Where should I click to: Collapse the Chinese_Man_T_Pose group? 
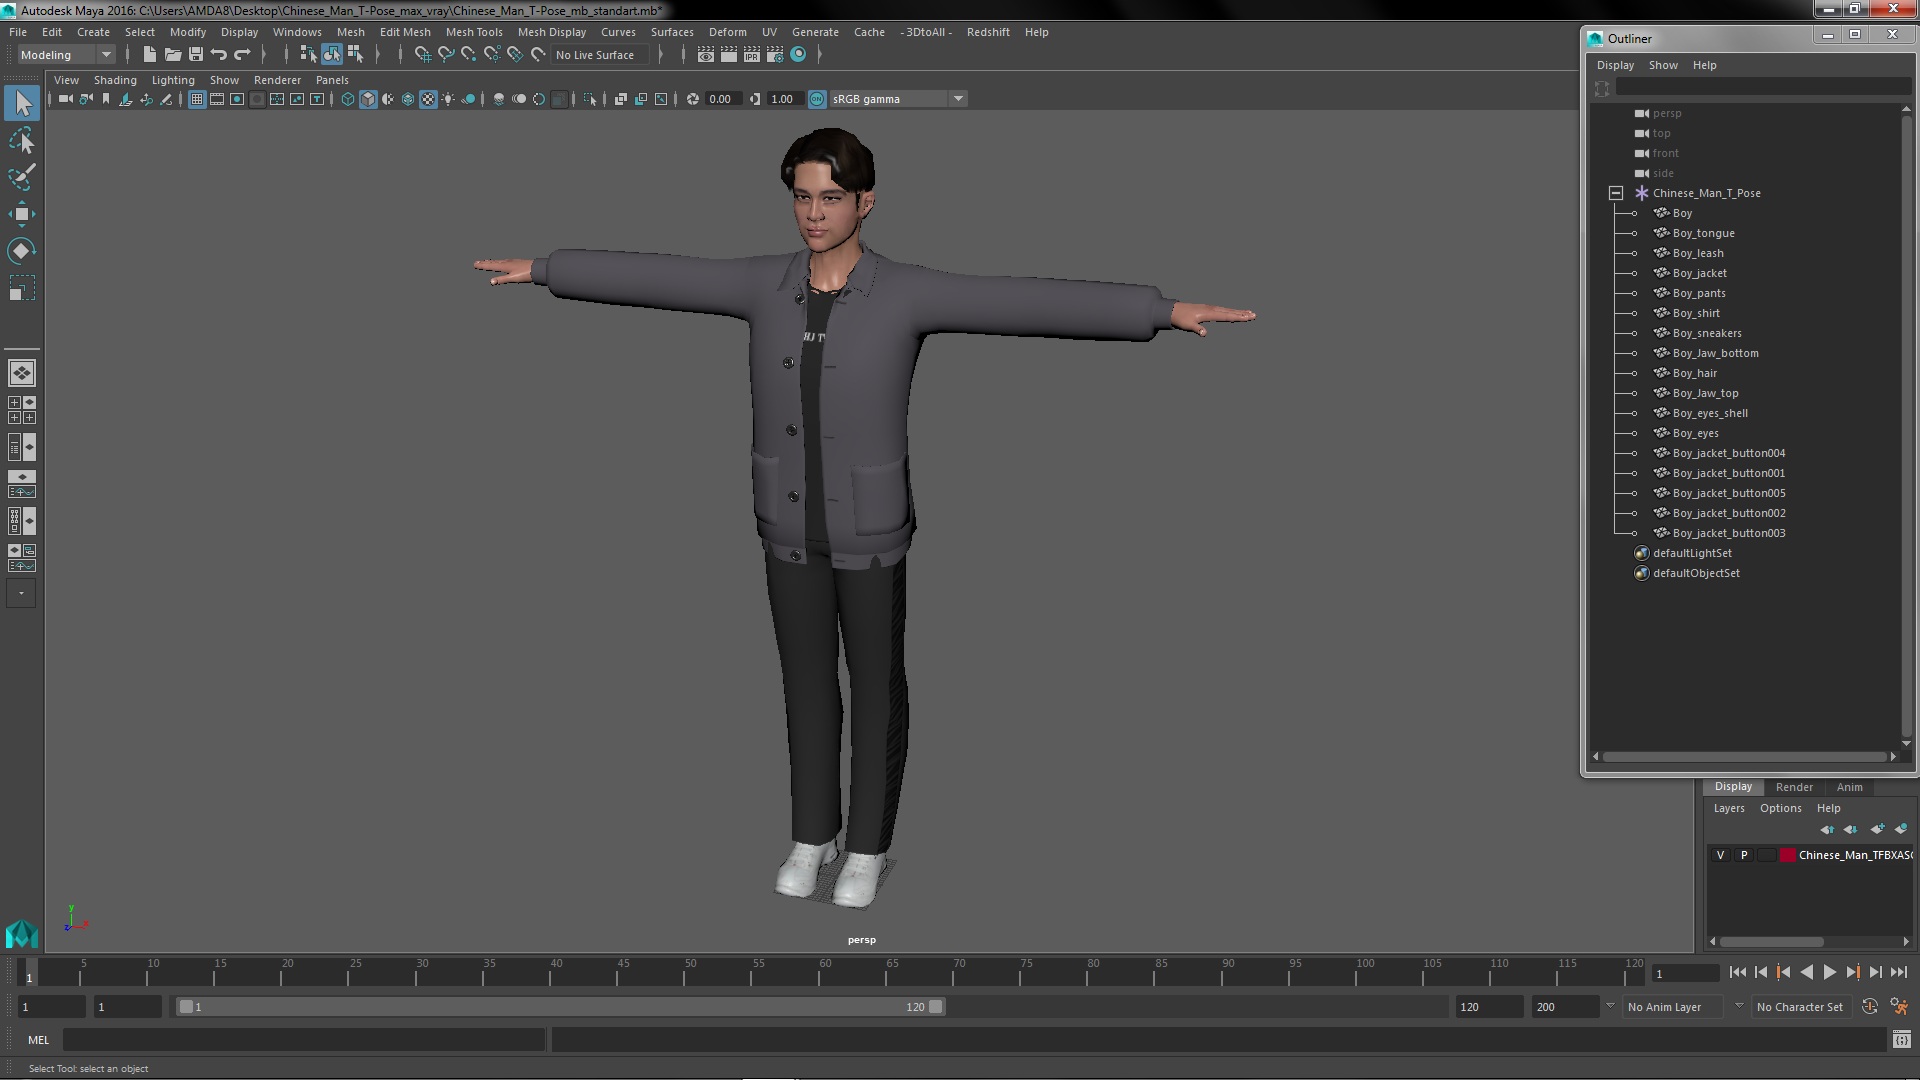(x=1616, y=193)
